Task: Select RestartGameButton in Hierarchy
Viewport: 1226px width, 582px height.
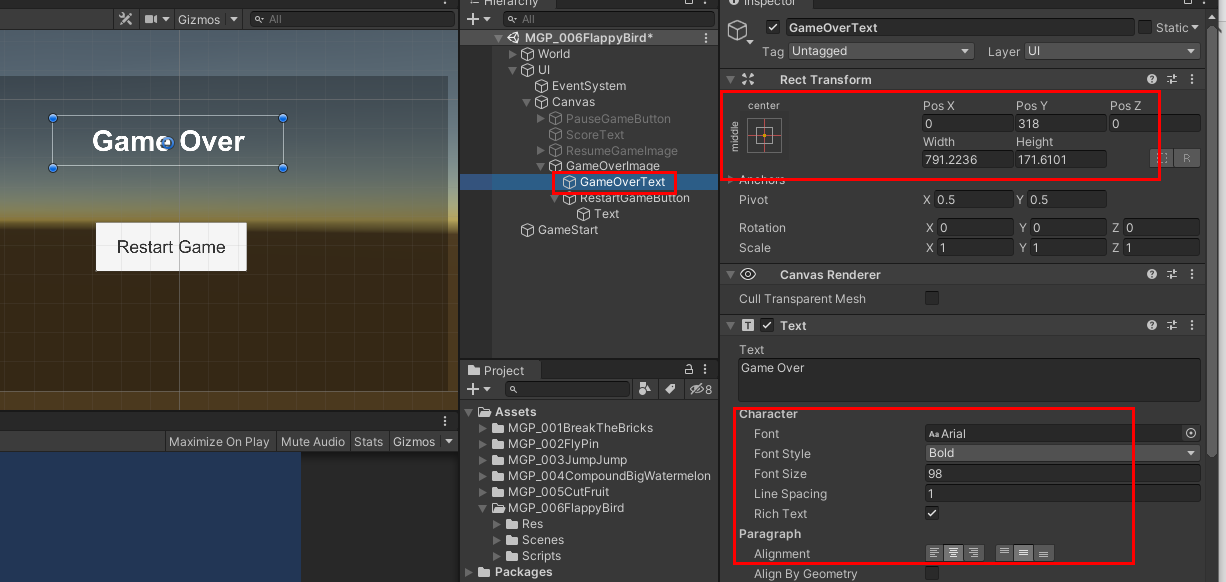Action: coord(634,198)
